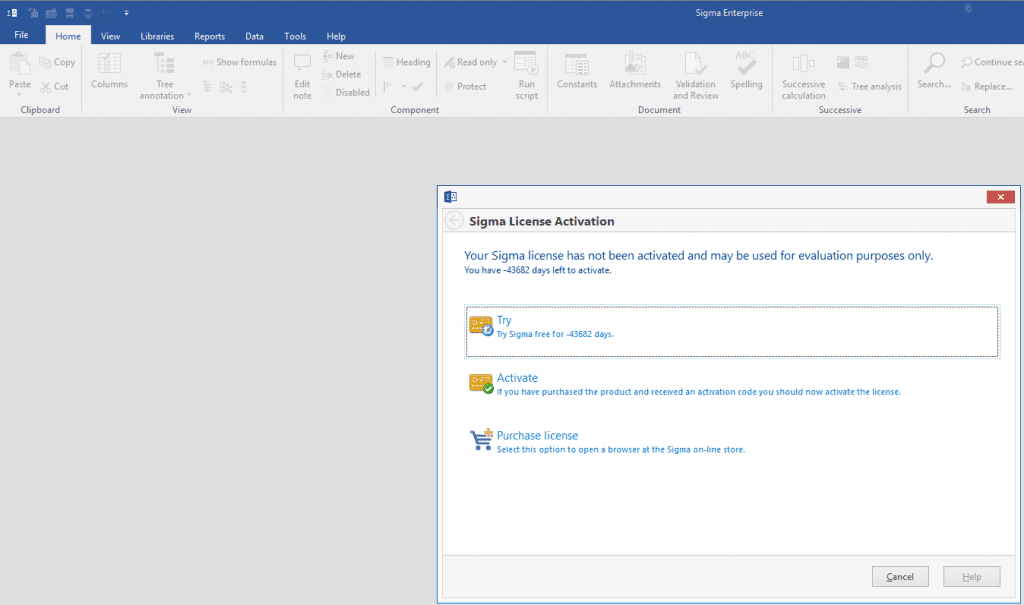Click the Edit note speech bubble icon
The width and height of the screenshot is (1024, 605).
coord(302,64)
